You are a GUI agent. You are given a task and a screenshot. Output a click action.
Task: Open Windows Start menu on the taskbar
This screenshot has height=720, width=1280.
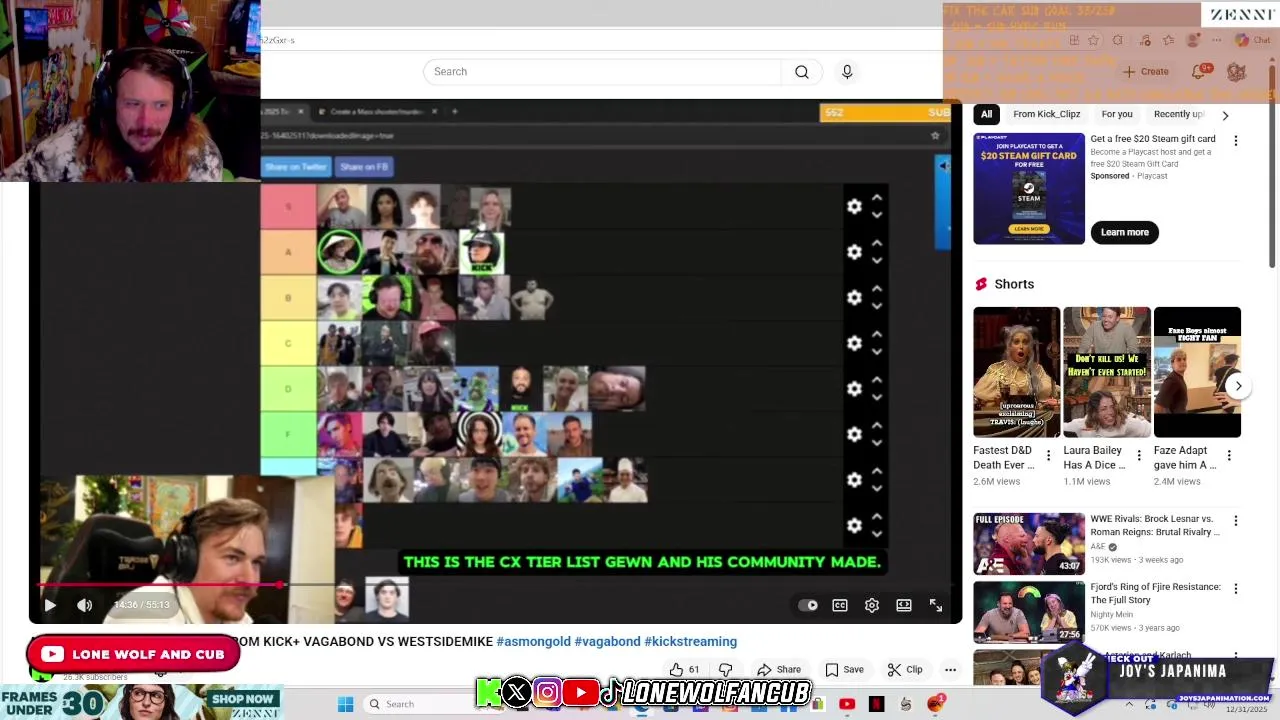pyautogui.click(x=345, y=704)
